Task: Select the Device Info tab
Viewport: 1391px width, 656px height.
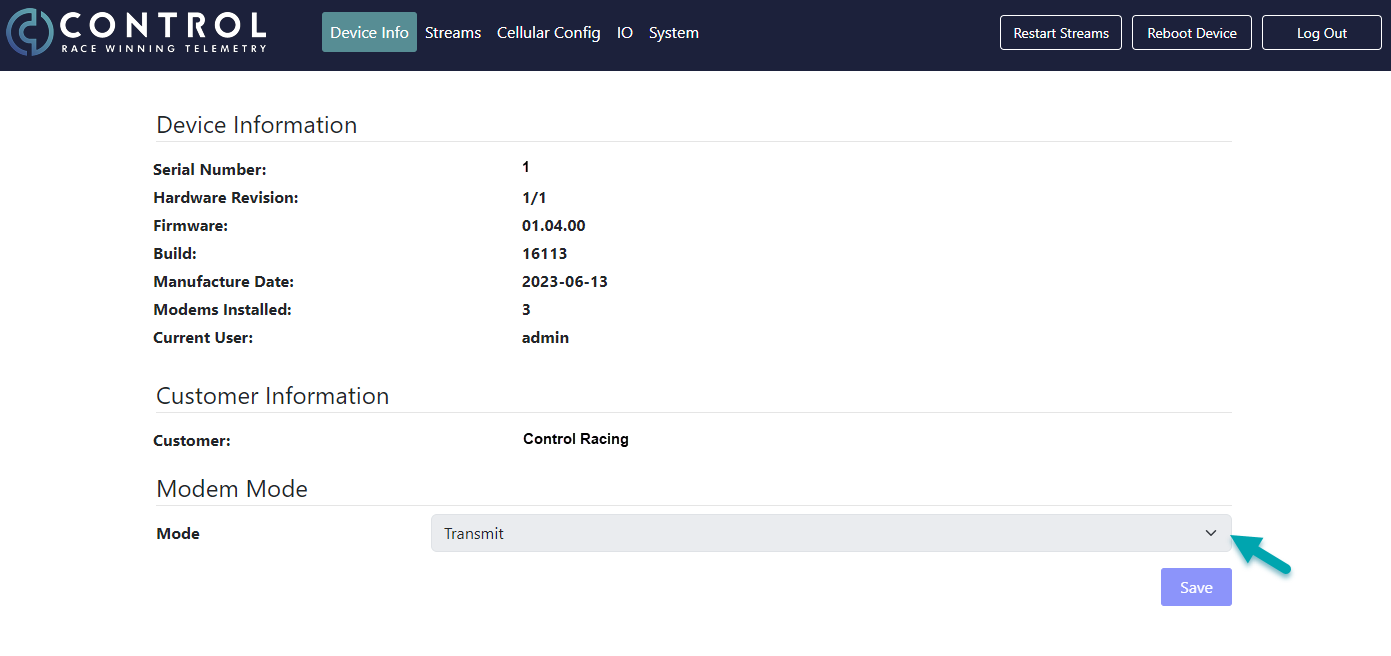Action: pyautogui.click(x=369, y=32)
